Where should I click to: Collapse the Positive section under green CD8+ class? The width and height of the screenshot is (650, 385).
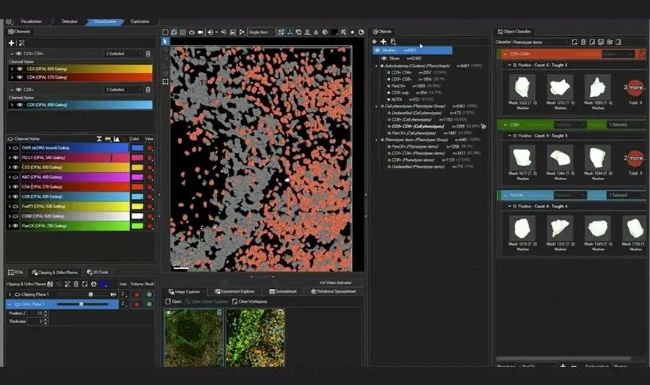click(x=509, y=136)
